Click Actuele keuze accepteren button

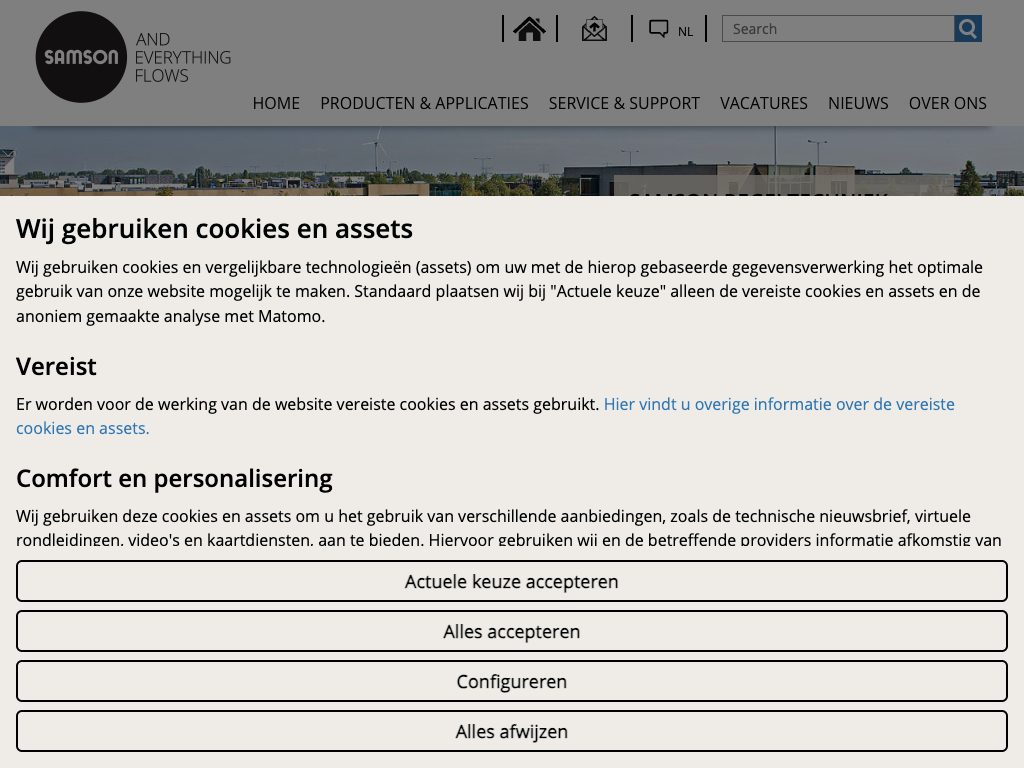coord(511,581)
